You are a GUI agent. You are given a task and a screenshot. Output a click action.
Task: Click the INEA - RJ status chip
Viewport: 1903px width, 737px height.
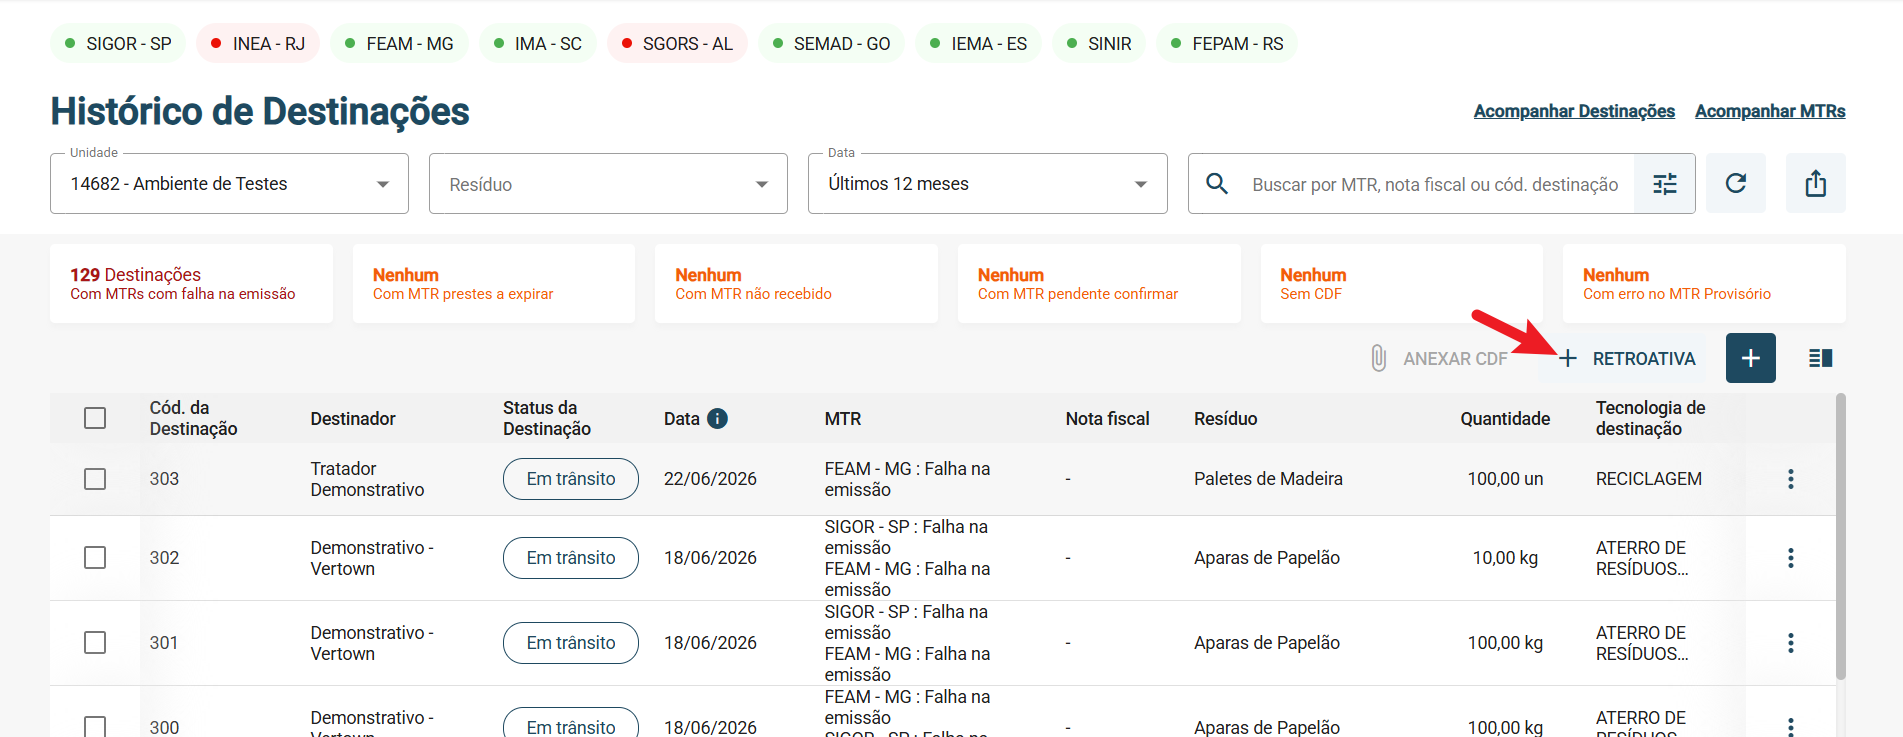(x=258, y=43)
